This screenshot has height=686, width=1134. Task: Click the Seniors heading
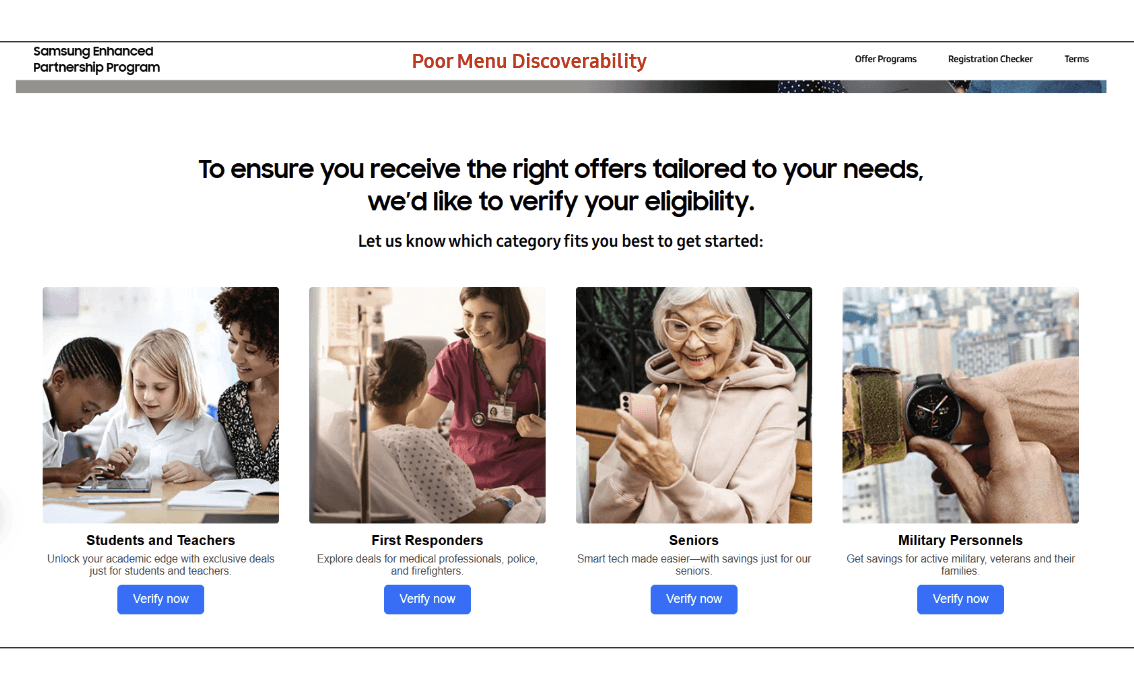(x=694, y=540)
